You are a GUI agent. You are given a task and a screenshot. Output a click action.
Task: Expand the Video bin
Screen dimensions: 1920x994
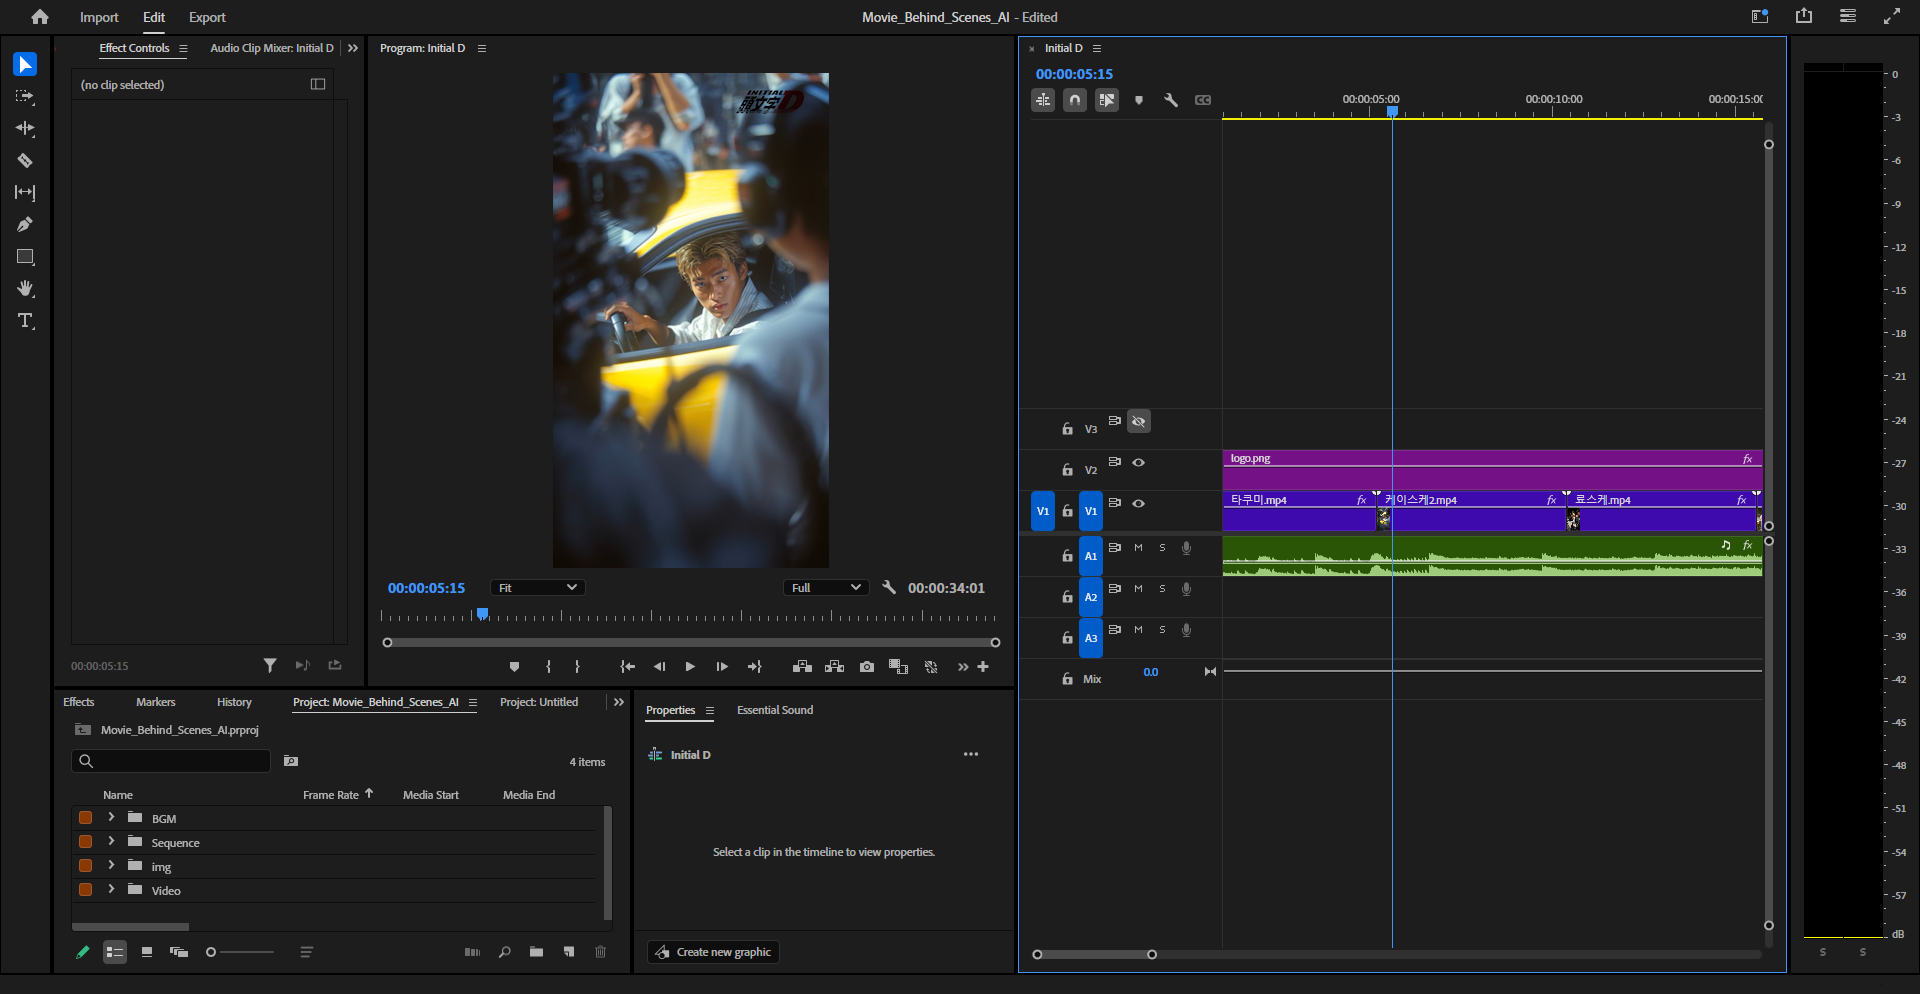pos(111,889)
